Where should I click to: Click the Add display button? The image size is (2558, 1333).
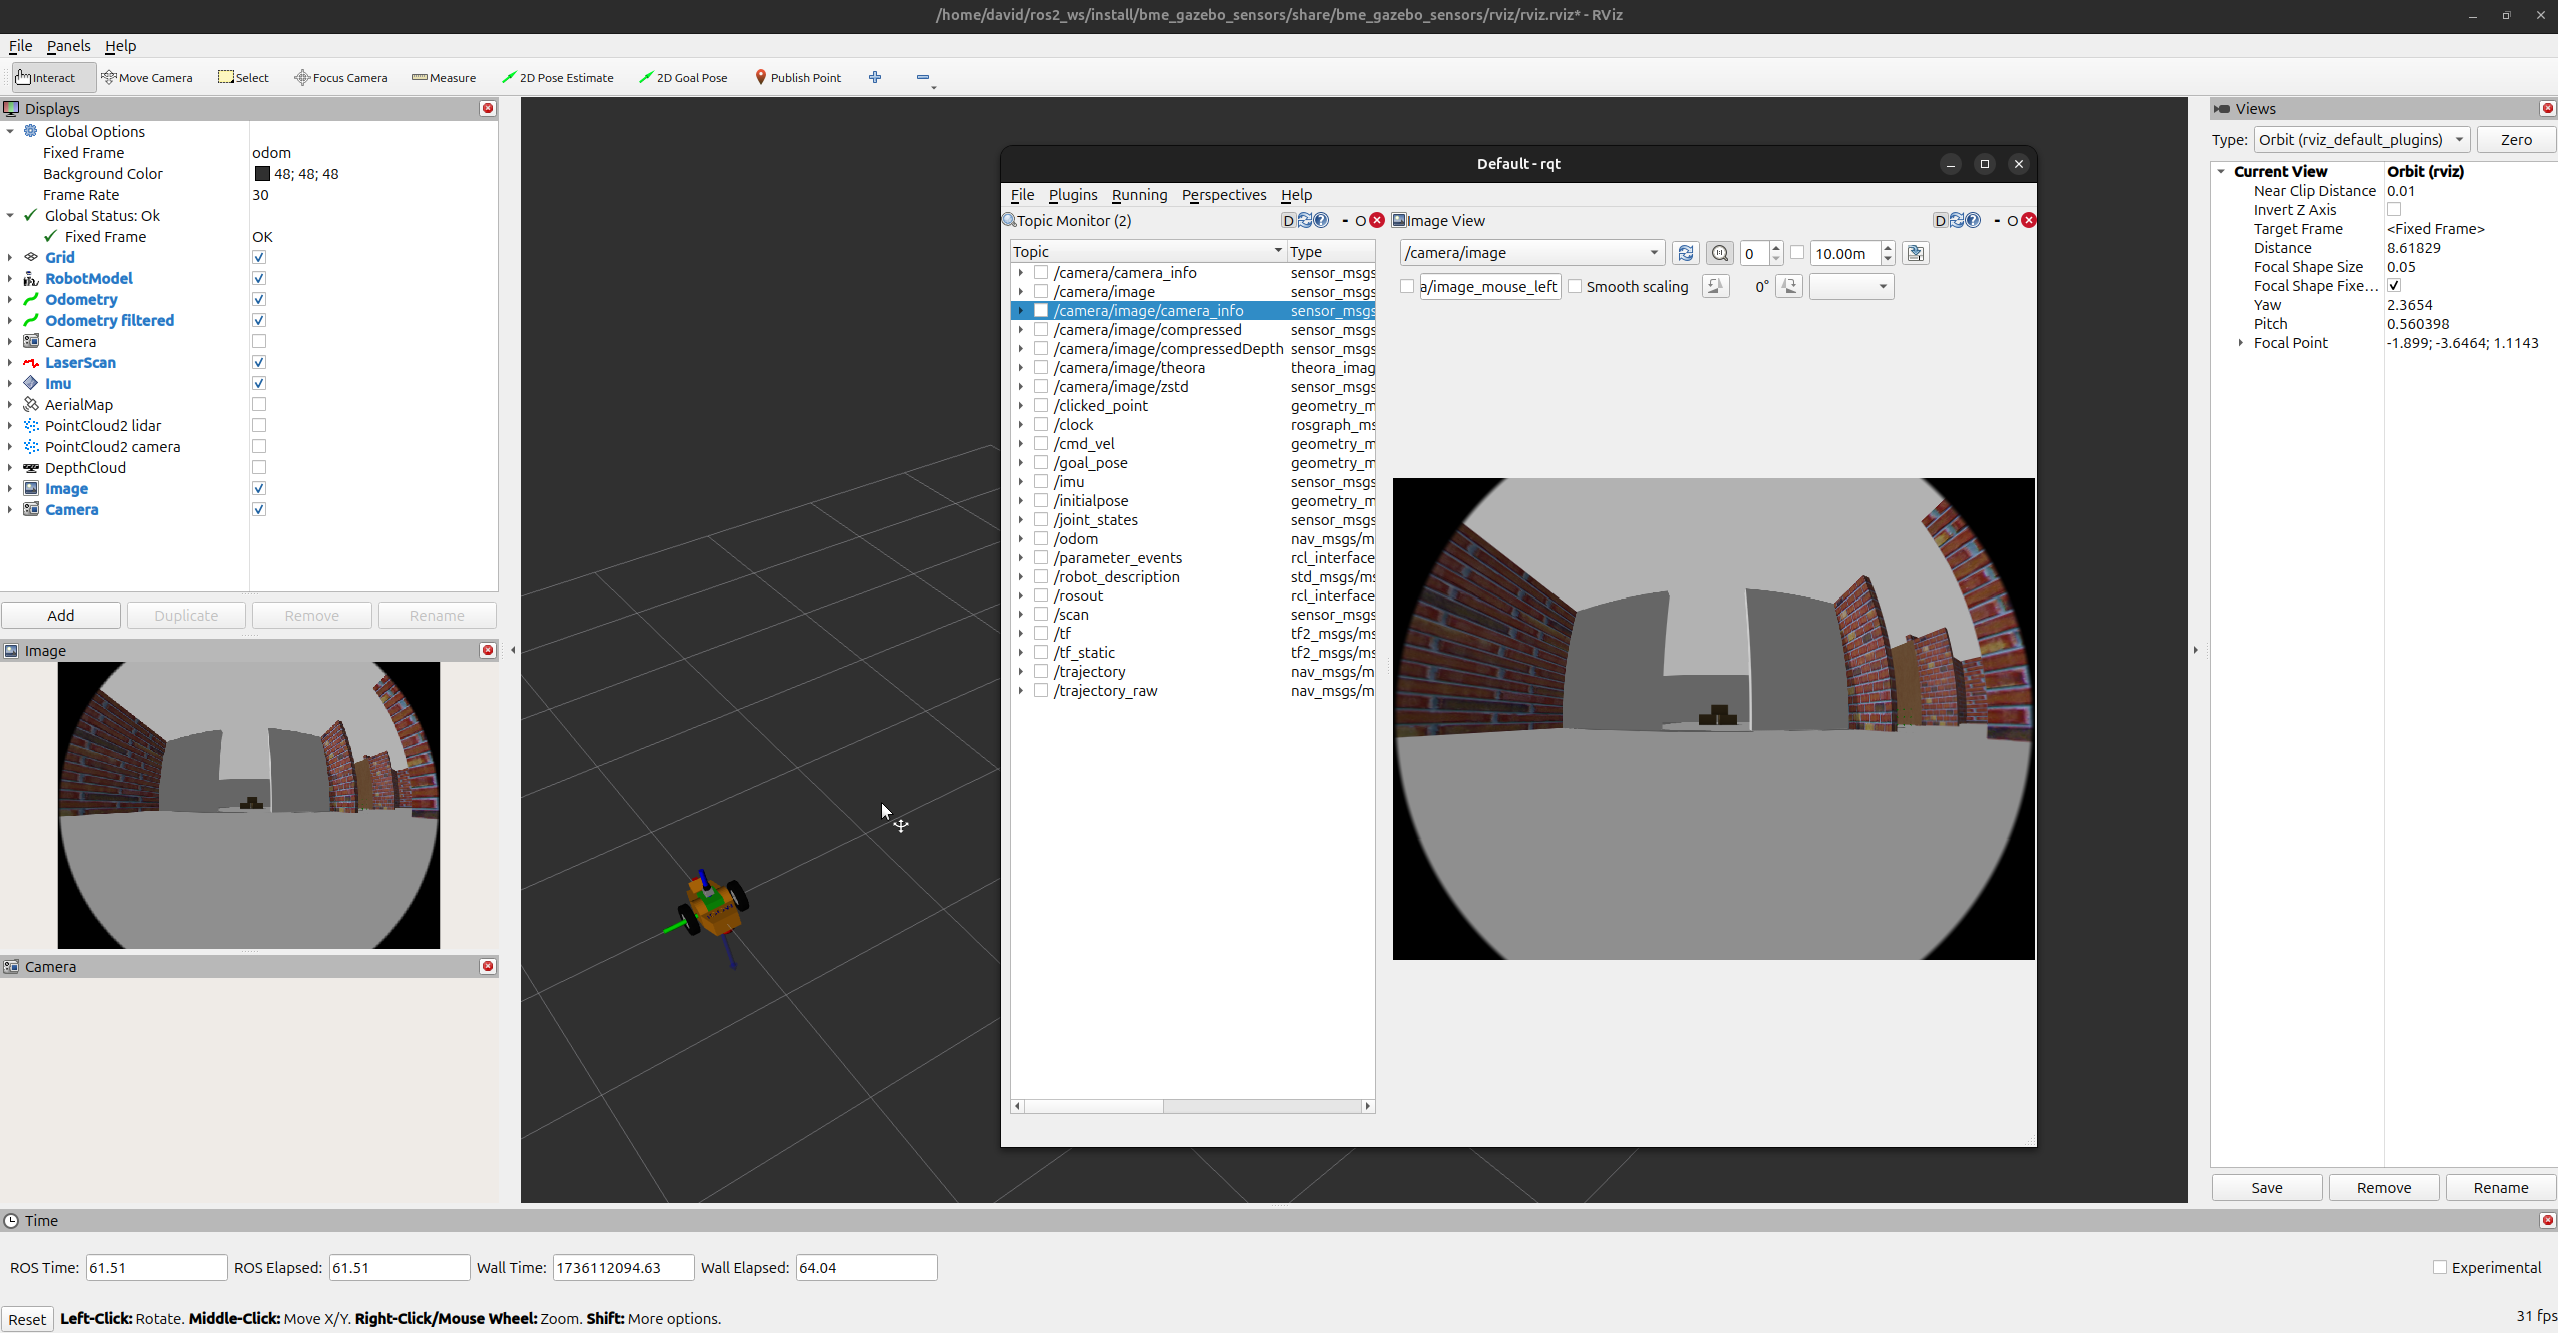(x=61, y=615)
